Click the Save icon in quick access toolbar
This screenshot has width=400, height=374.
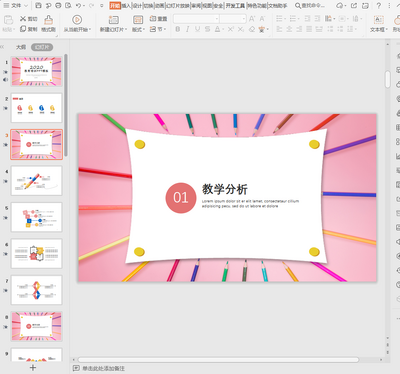(38, 6)
